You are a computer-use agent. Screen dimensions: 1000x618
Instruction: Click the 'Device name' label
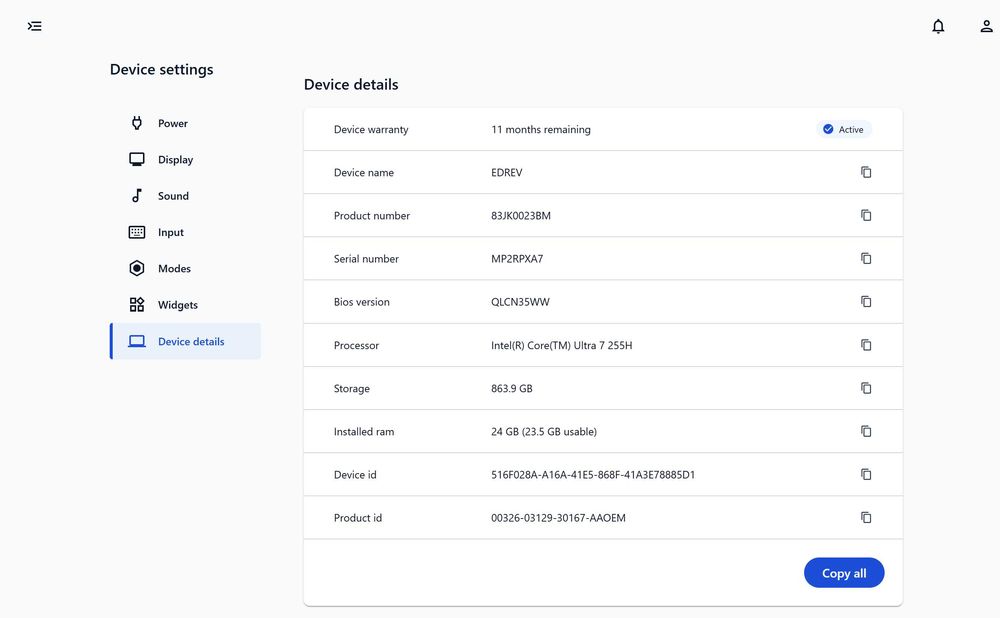[x=364, y=173]
